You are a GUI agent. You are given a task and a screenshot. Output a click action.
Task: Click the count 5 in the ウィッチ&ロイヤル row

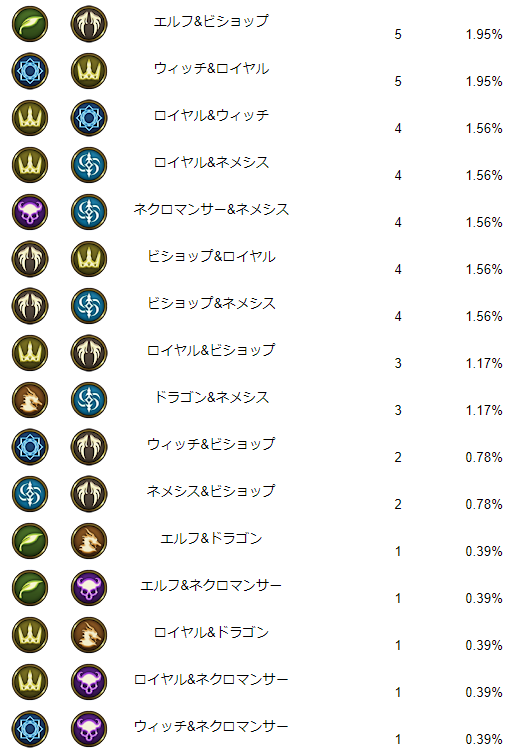pos(398,81)
